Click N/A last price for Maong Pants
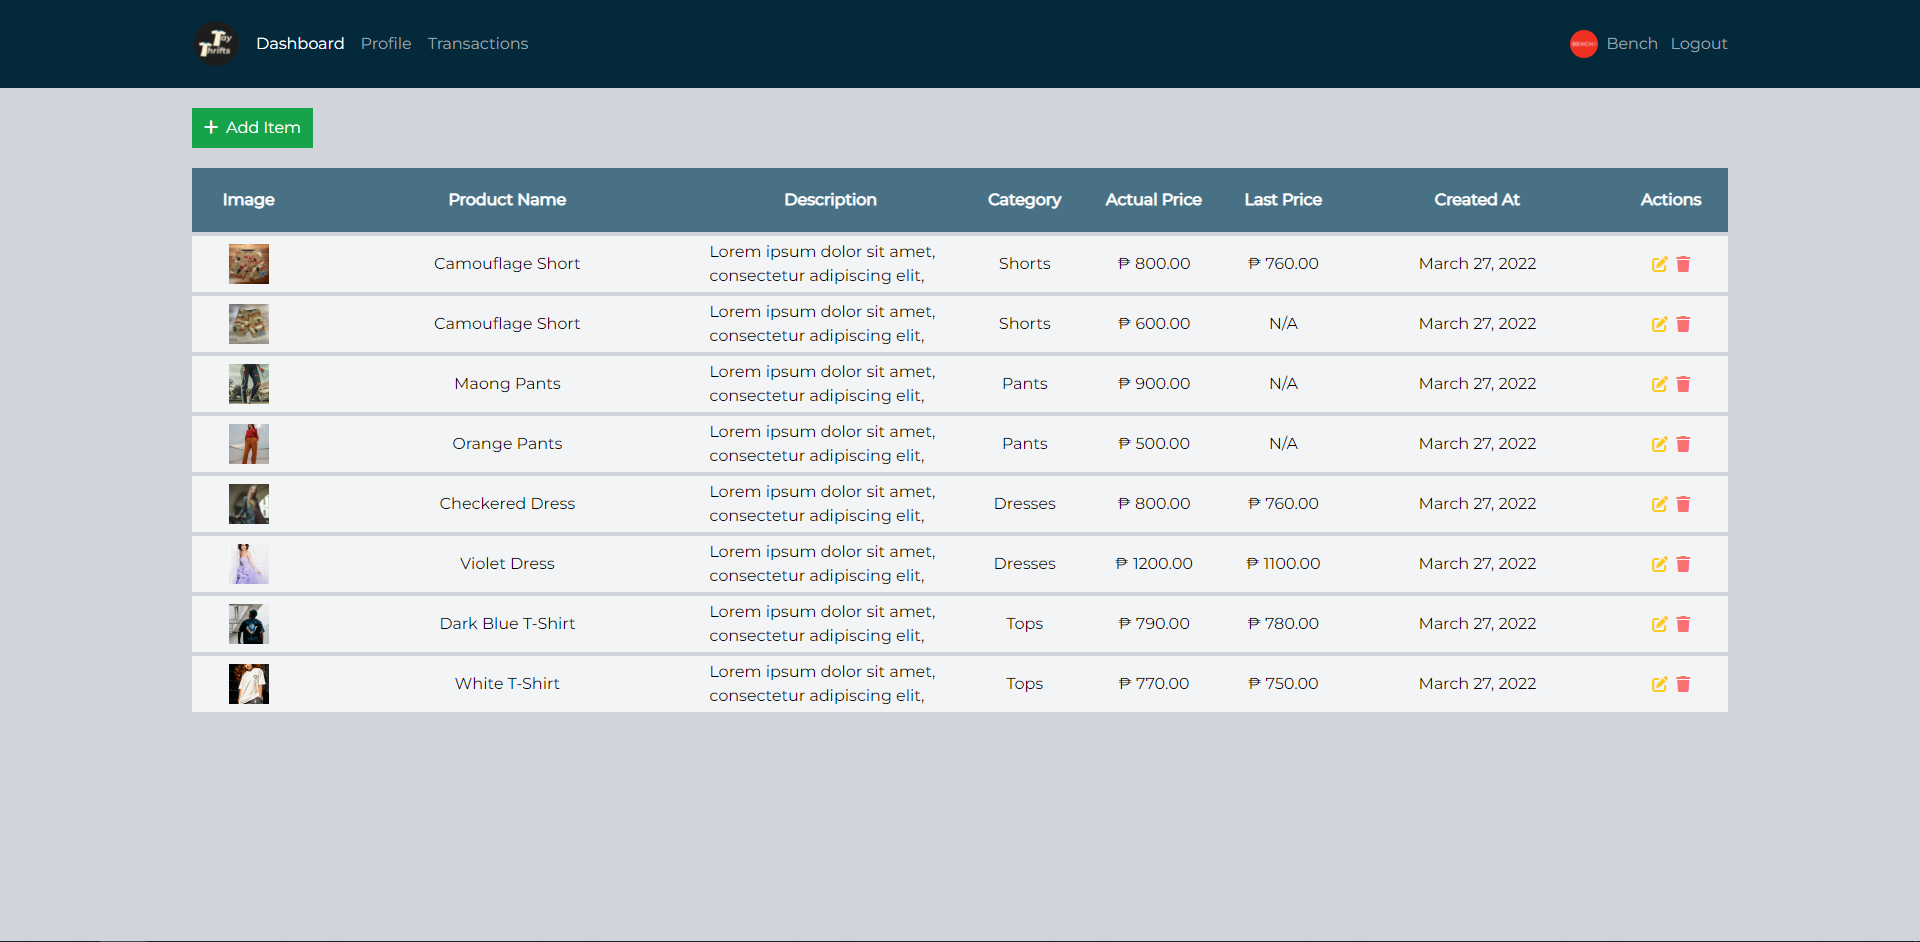The height and width of the screenshot is (942, 1920). [1283, 384]
